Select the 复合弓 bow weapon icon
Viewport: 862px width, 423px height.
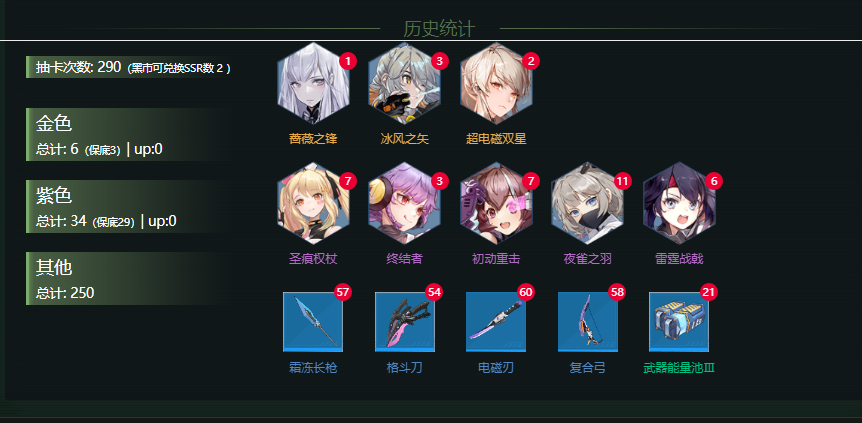tap(588, 322)
